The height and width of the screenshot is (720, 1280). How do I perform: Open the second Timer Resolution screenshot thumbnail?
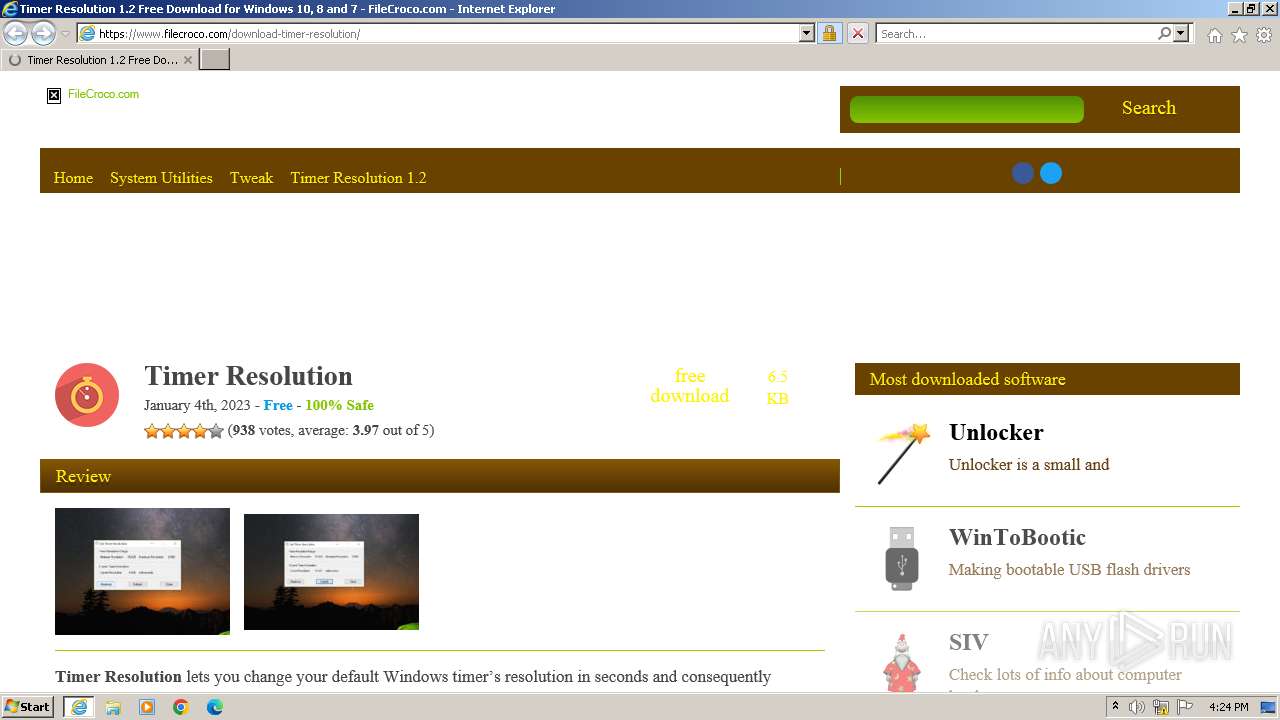(x=331, y=572)
